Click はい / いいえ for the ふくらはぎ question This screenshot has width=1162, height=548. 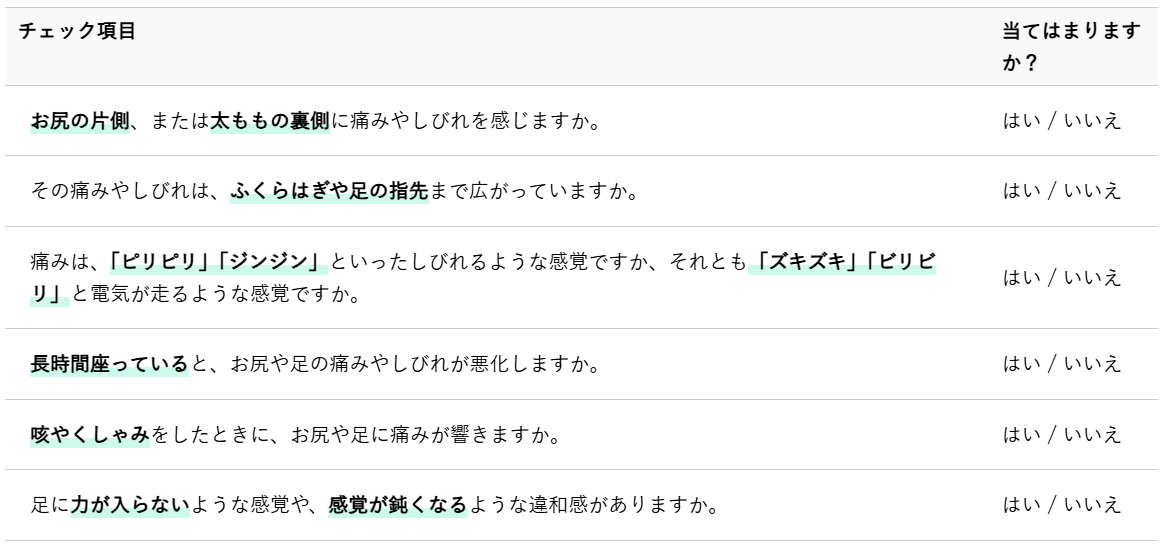pyautogui.click(x=1060, y=191)
